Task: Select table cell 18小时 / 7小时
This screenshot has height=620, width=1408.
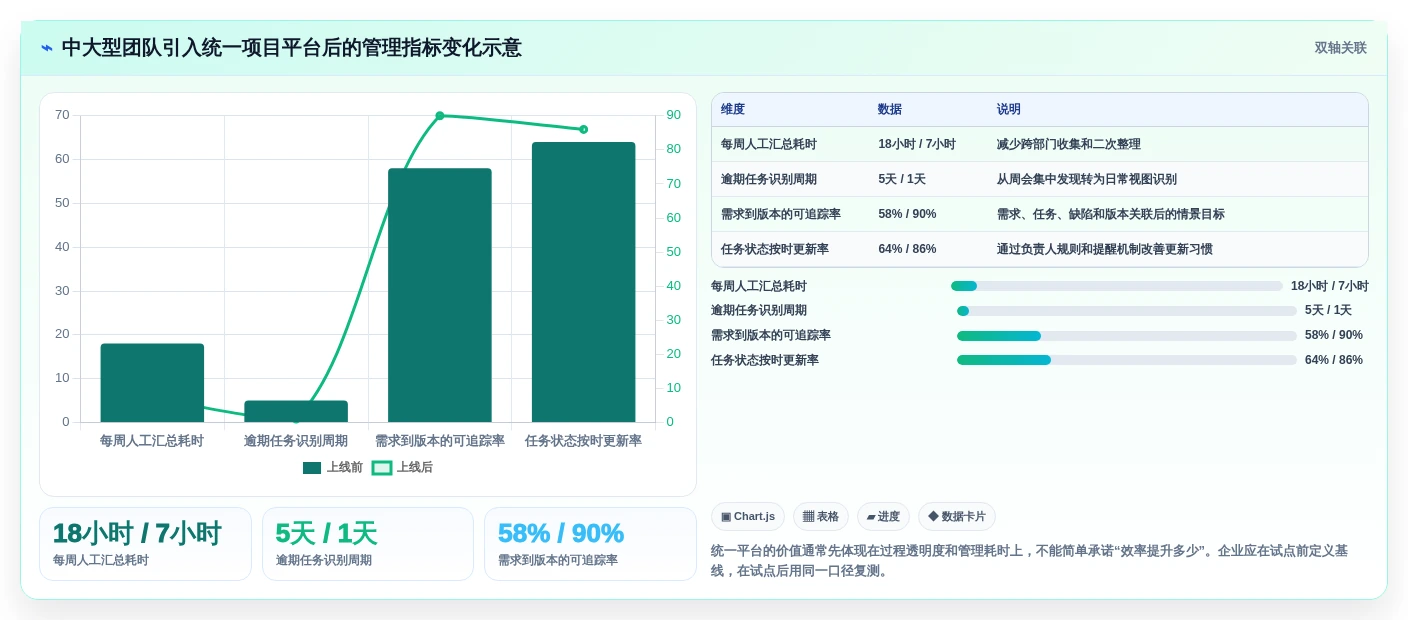Action: [x=917, y=144]
